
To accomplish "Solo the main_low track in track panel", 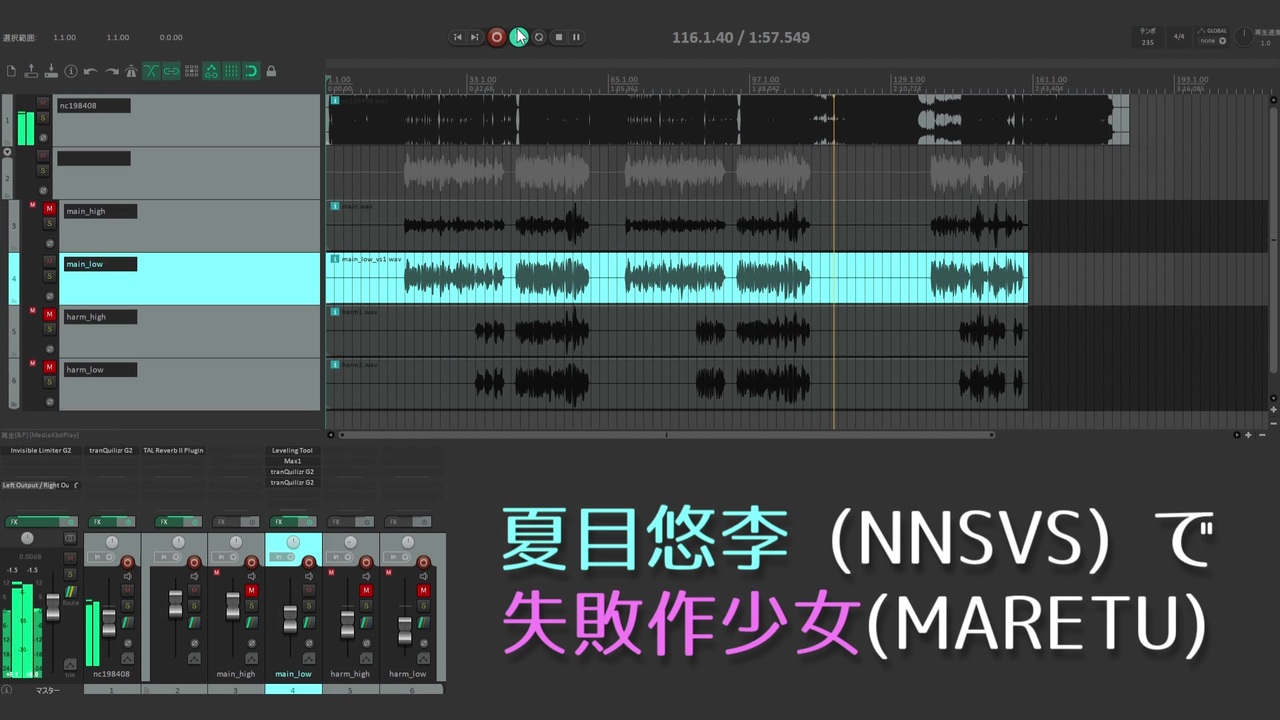I will point(49,276).
